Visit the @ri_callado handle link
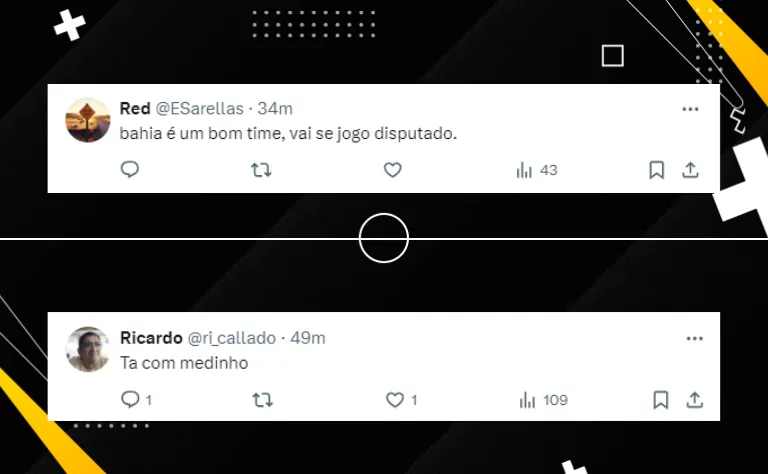The width and height of the screenshot is (768, 474). tap(232, 338)
